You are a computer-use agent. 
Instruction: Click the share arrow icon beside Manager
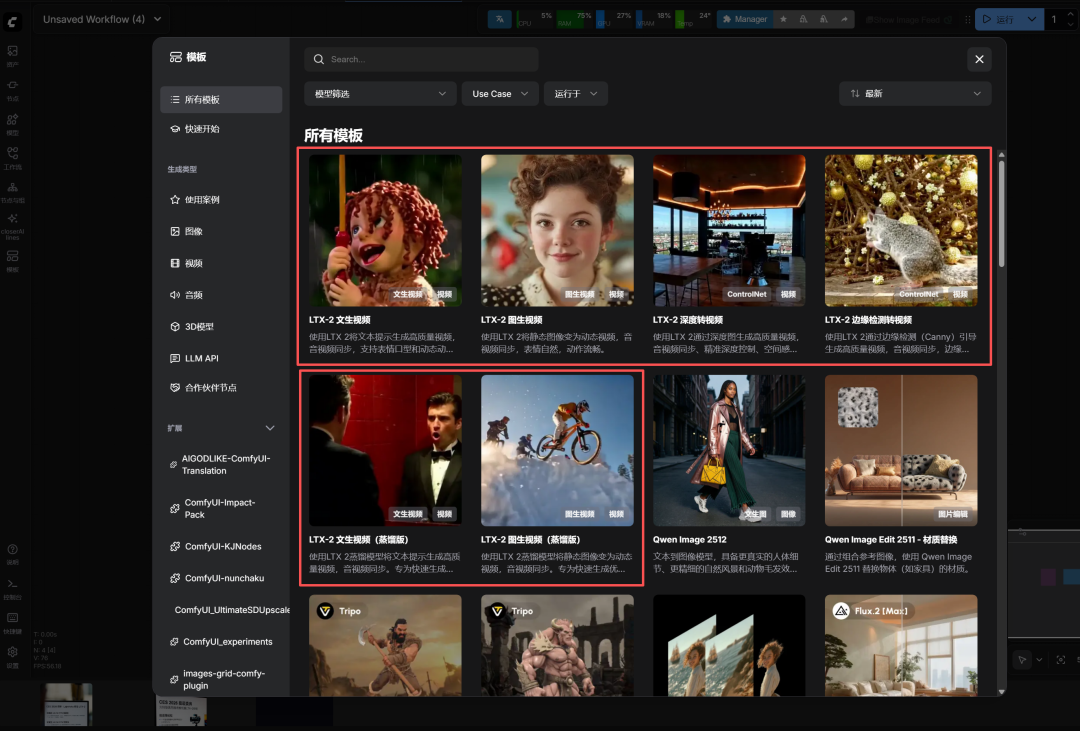[844, 19]
